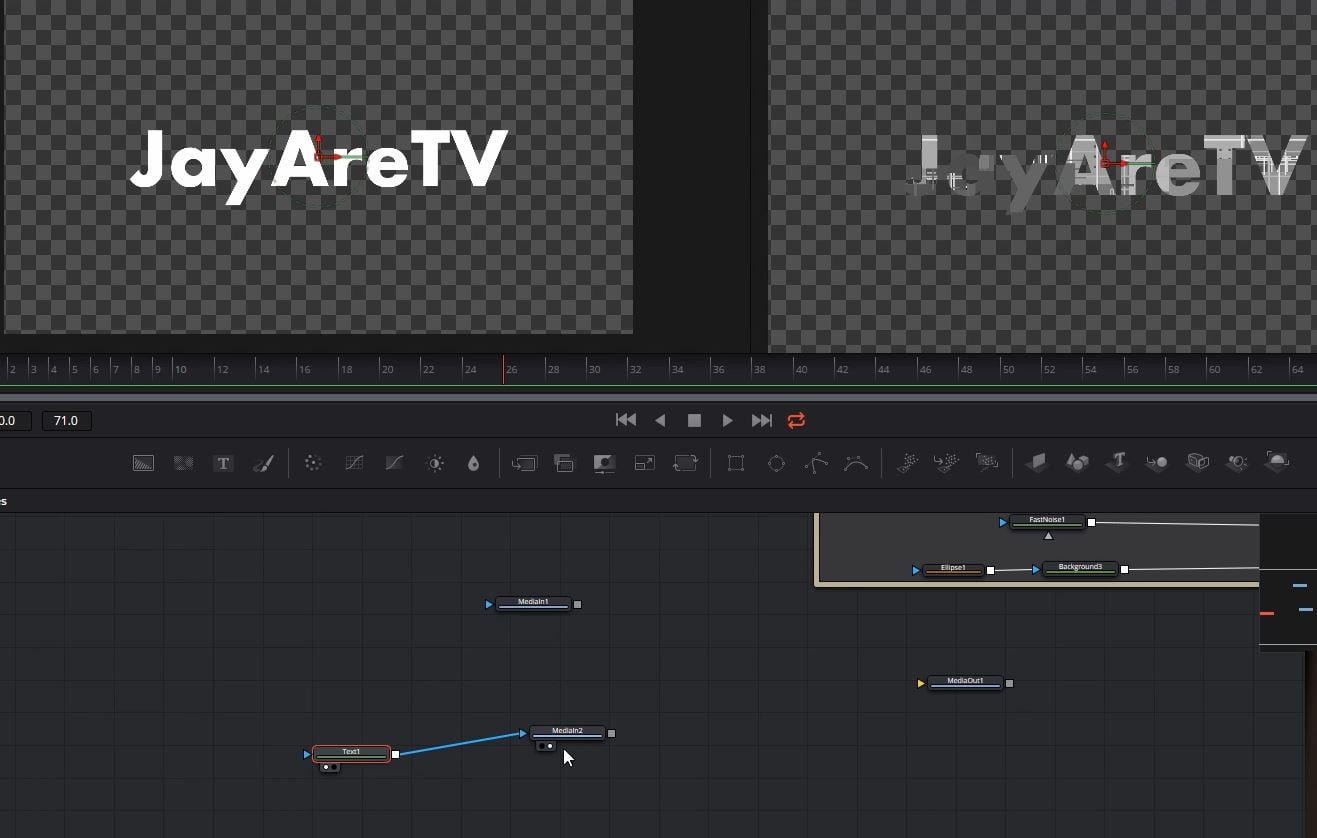Select the Text+ tool
Screen dimensions: 1317x838
(223, 463)
